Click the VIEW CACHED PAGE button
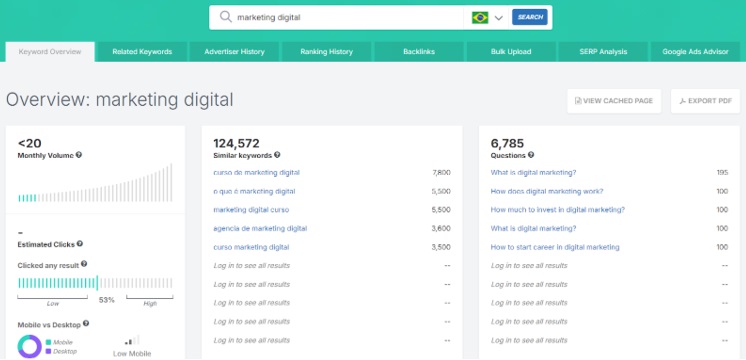746x360 pixels. [x=614, y=101]
